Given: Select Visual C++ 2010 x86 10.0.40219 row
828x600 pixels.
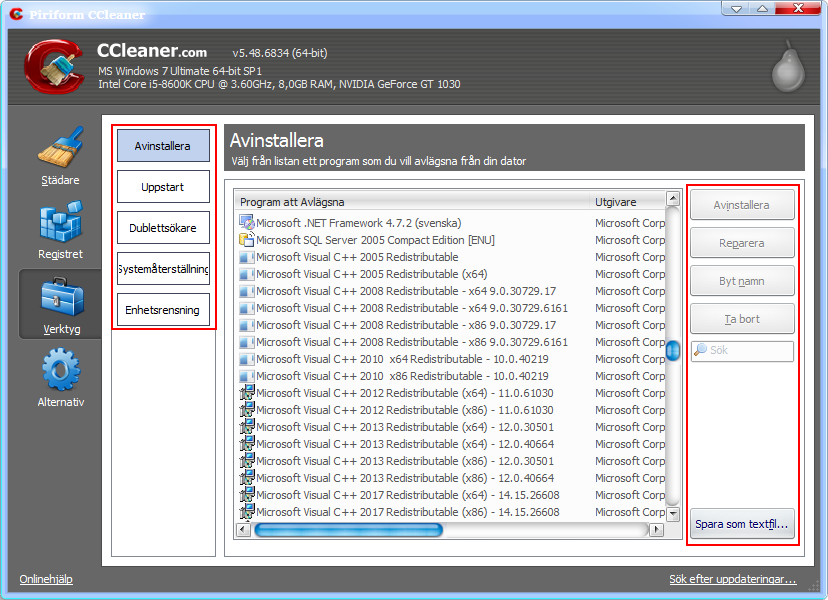Looking at the screenshot, I should click(x=452, y=376).
